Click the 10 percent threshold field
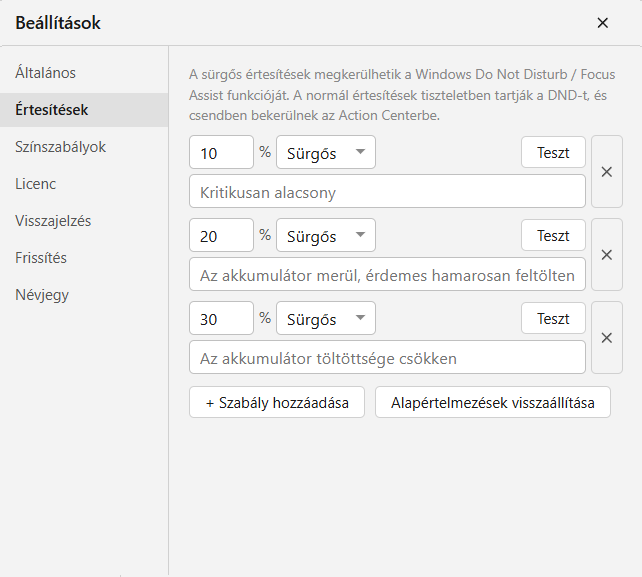Viewport: 642px width, 577px height. pos(221,152)
